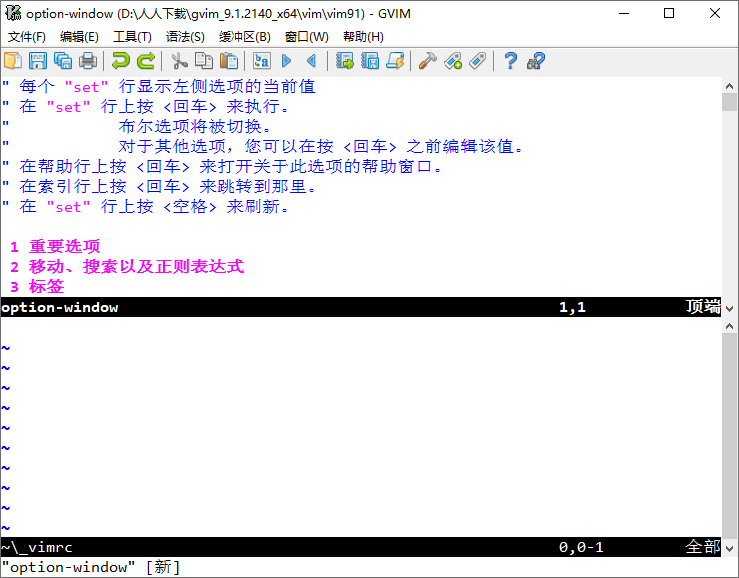
Task: Click the Jump to tag icon
Action: [477, 61]
